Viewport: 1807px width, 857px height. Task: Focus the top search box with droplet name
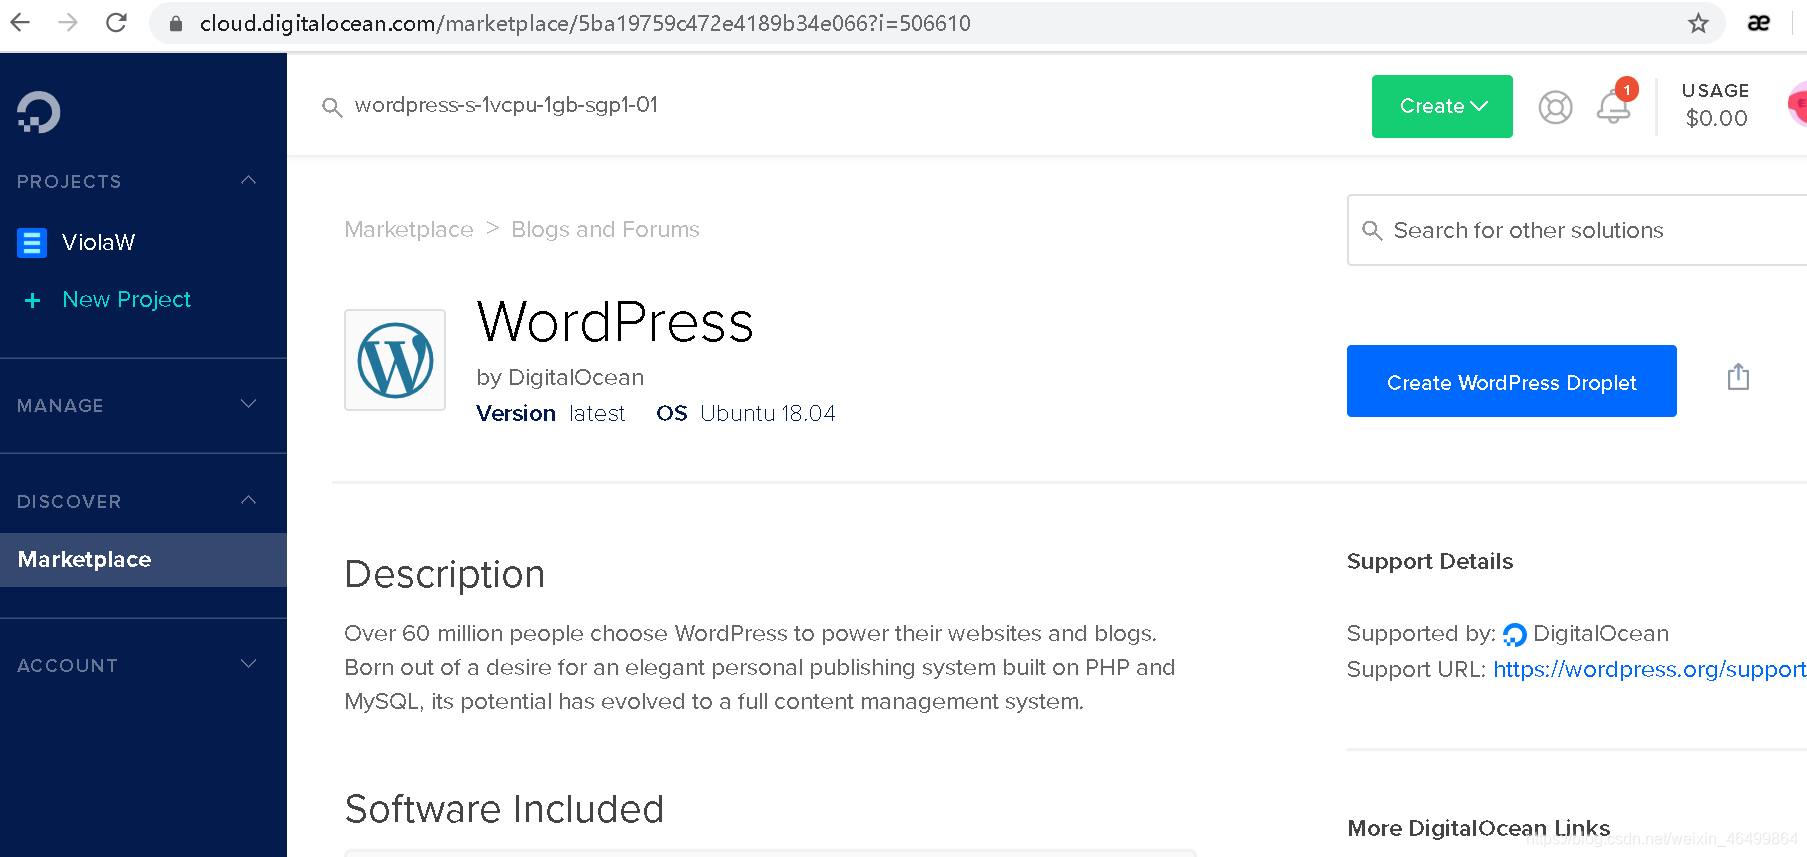[x=506, y=105]
